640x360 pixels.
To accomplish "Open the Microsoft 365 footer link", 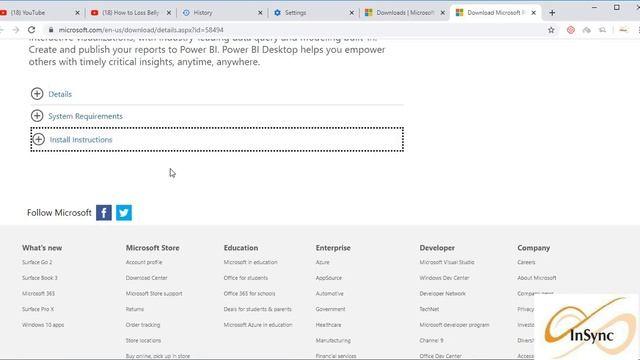I will click(x=38, y=293).
